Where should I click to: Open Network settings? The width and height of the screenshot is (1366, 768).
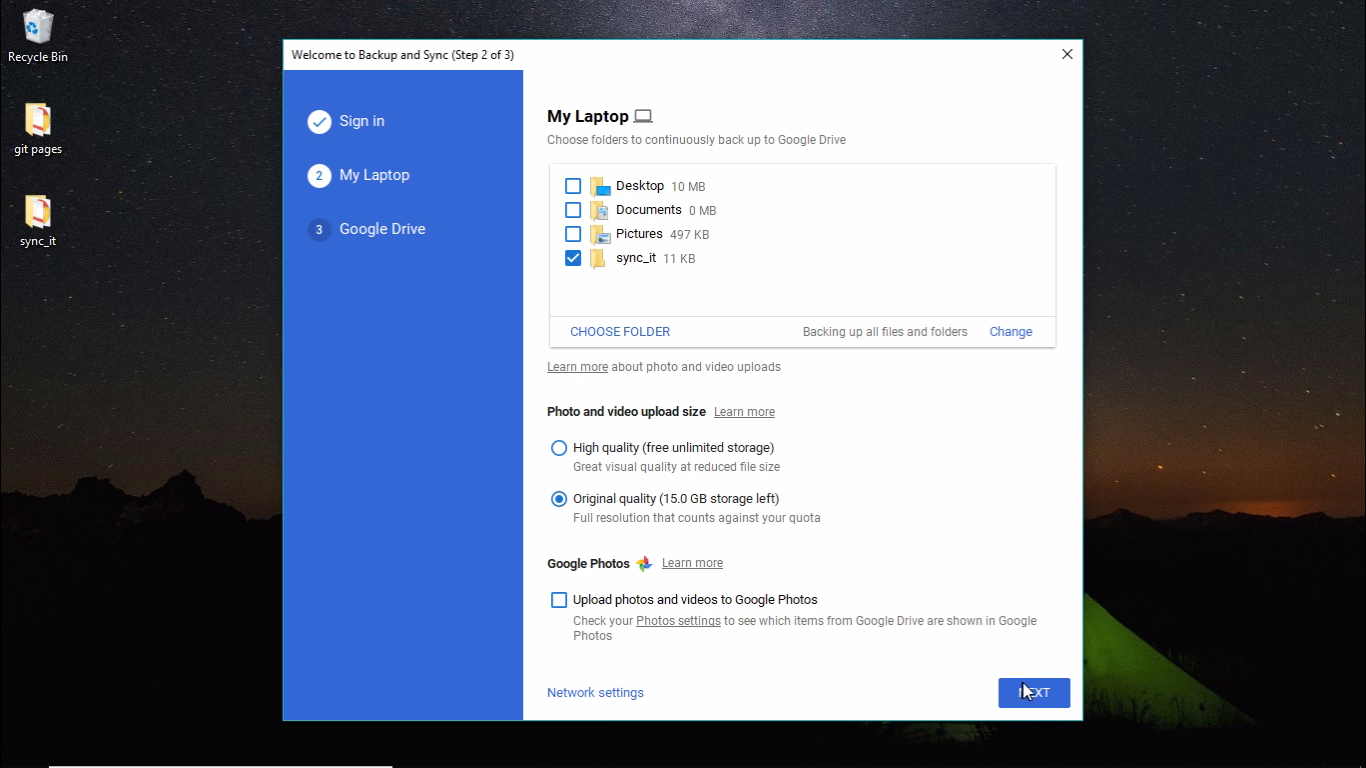click(x=595, y=692)
